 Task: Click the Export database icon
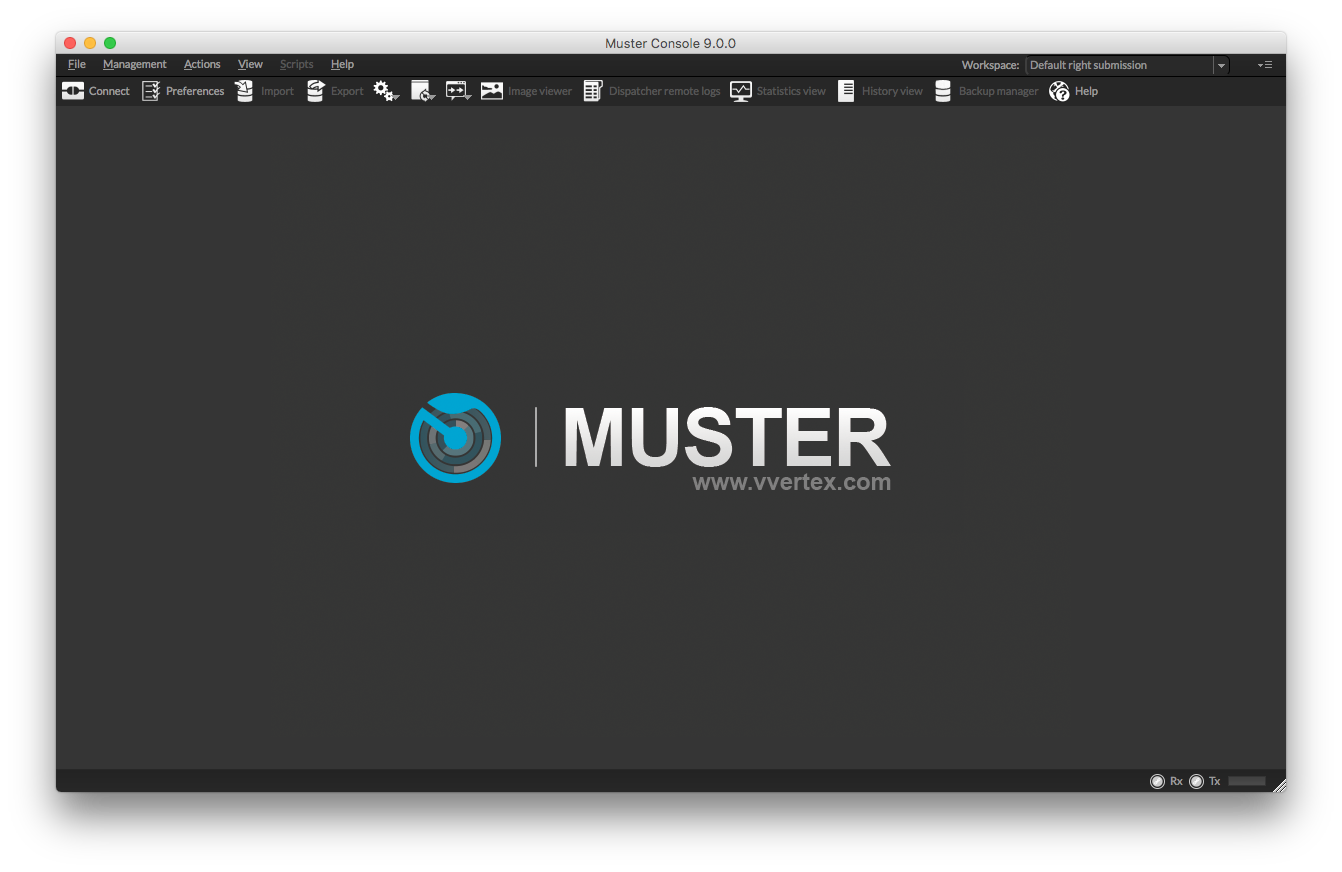315,91
